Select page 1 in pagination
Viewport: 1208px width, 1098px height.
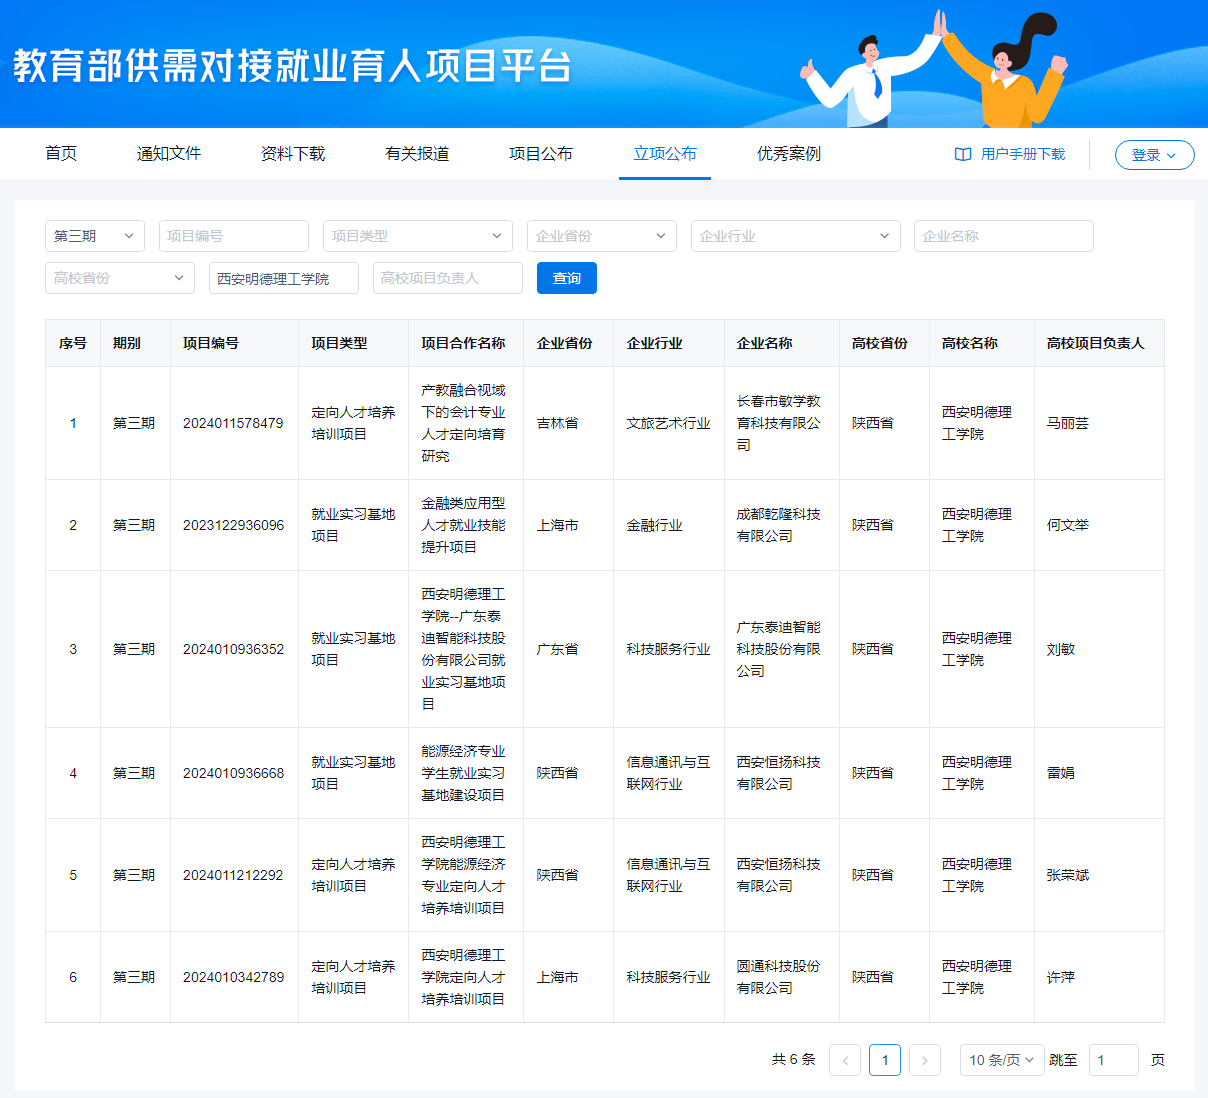[885, 1060]
